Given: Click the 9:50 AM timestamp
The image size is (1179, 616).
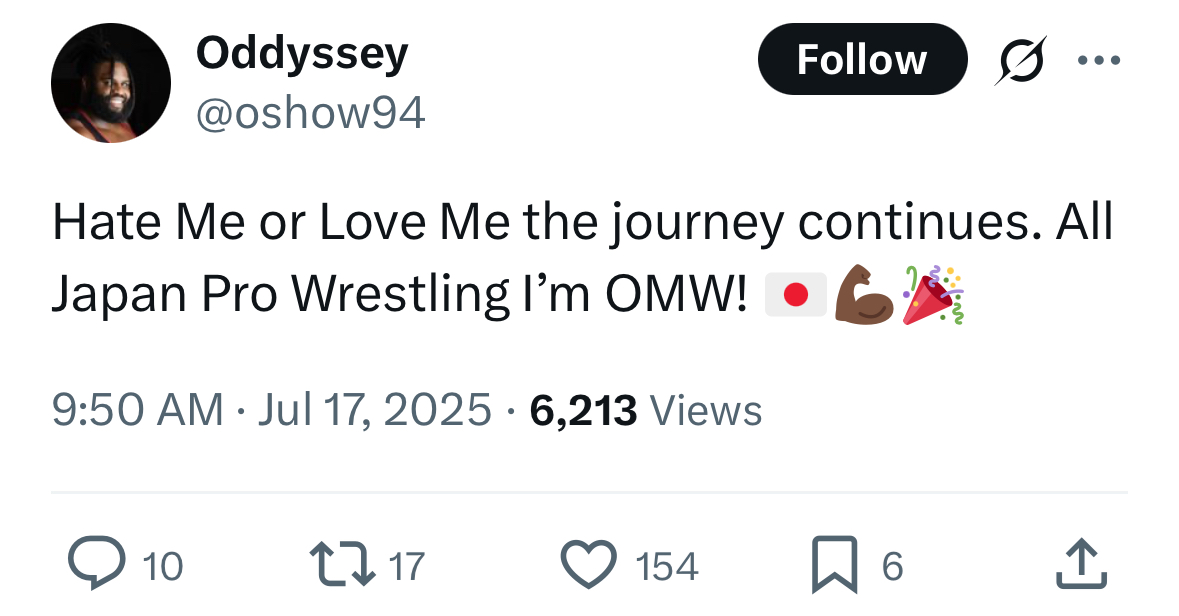Looking at the screenshot, I should 138,410.
